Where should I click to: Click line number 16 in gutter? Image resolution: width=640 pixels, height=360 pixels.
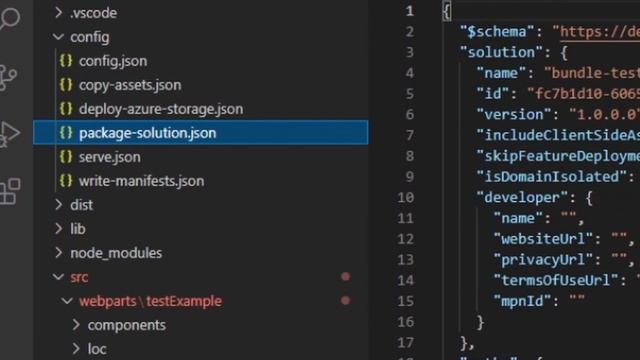pyautogui.click(x=406, y=322)
